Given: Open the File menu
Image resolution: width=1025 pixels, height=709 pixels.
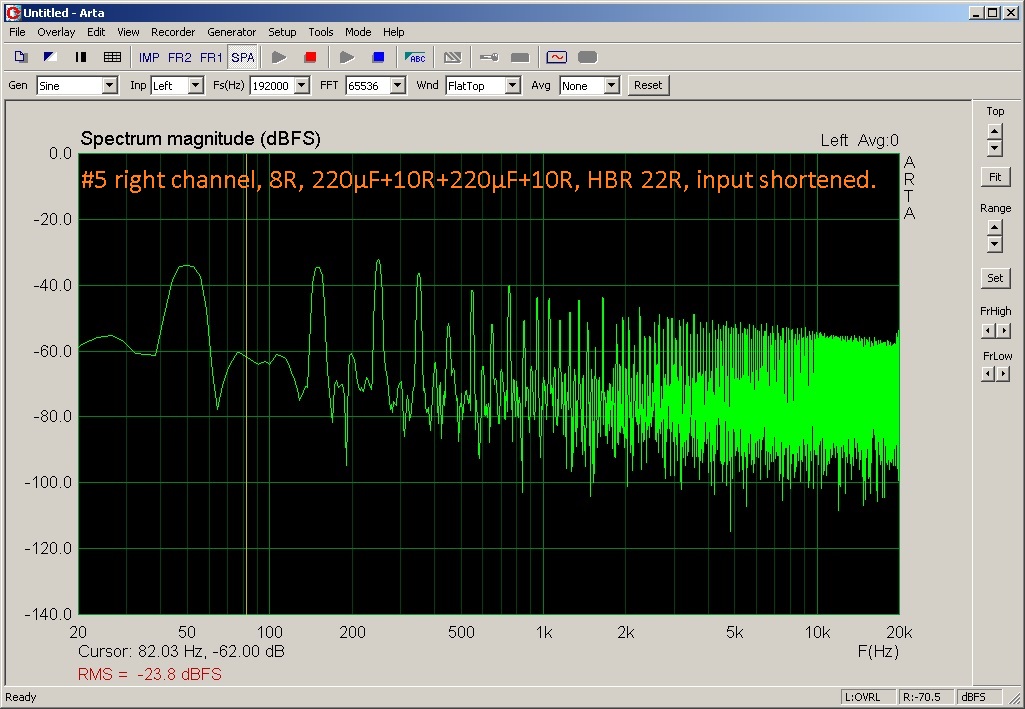Looking at the screenshot, I should 17,32.
